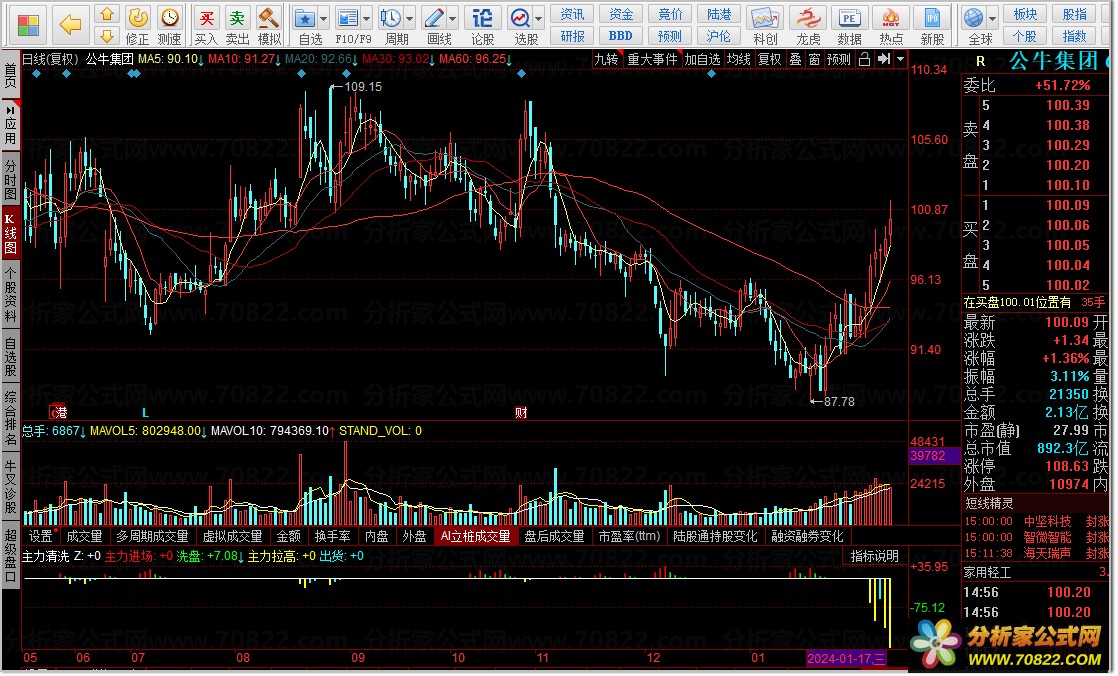Viewport: 1118px width, 676px height.
Task: Click the green 卖出 sell icon
Action: click(x=237, y=18)
